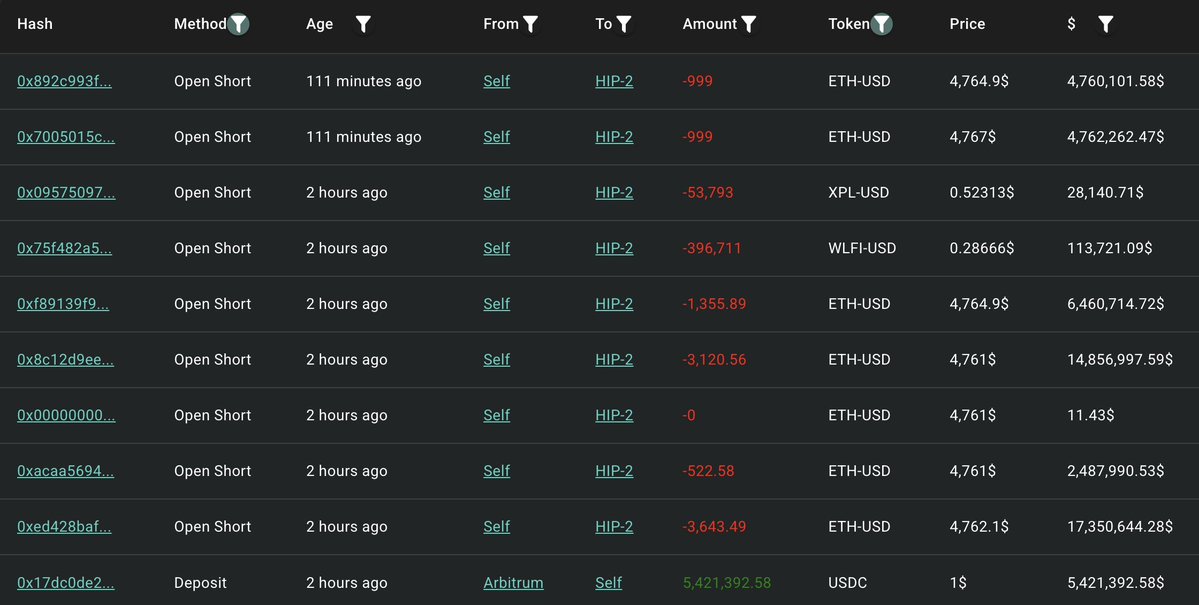Open the Amount column filter icon

click(749, 24)
